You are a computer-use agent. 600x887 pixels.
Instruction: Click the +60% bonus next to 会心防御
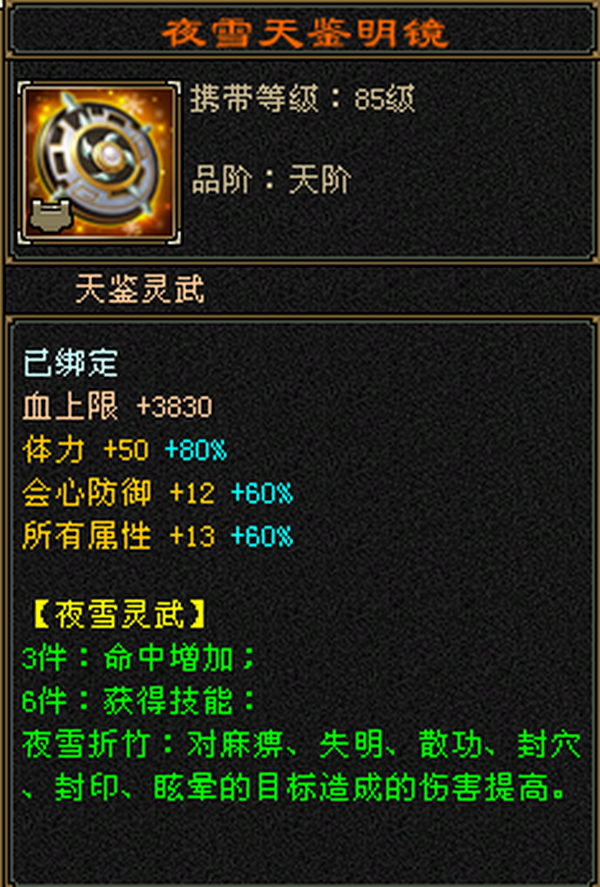point(262,493)
